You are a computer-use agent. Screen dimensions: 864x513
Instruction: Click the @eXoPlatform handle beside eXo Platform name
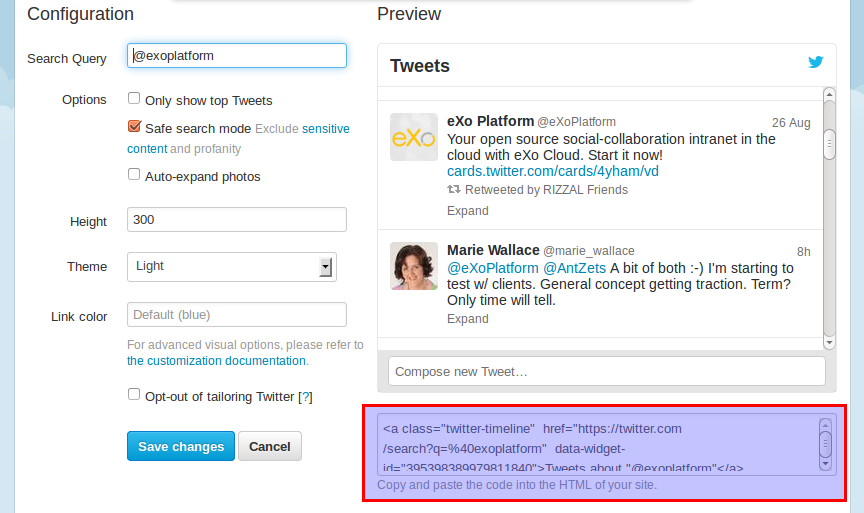coord(576,122)
